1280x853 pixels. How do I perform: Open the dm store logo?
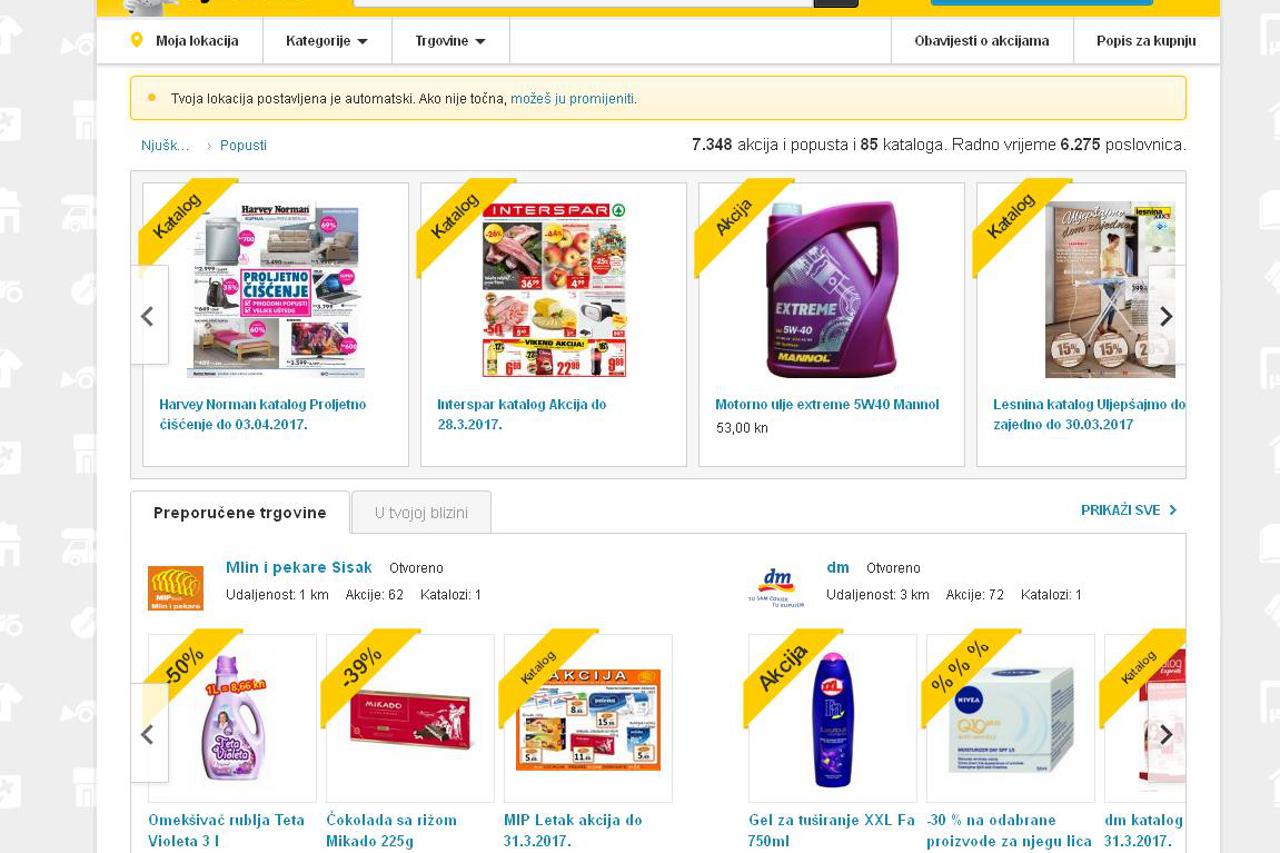(775, 587)
